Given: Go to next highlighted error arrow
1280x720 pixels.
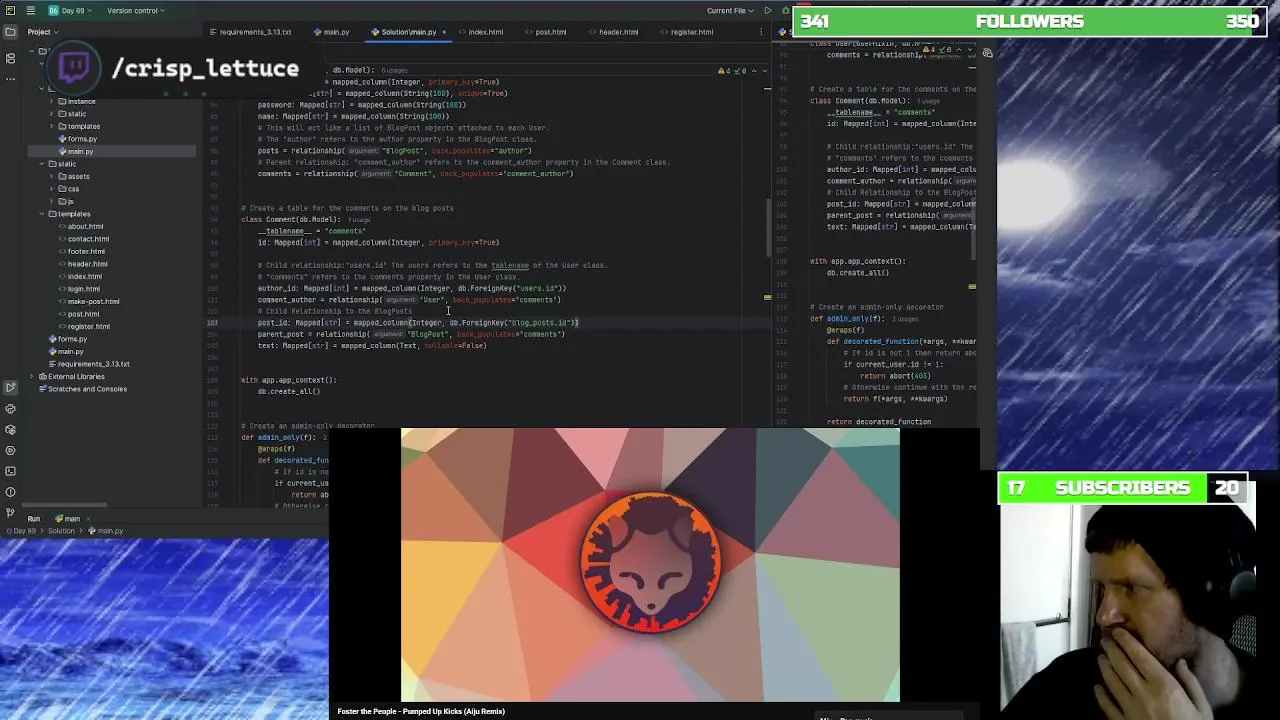Looking at the screenshot, I should point(764,71).
